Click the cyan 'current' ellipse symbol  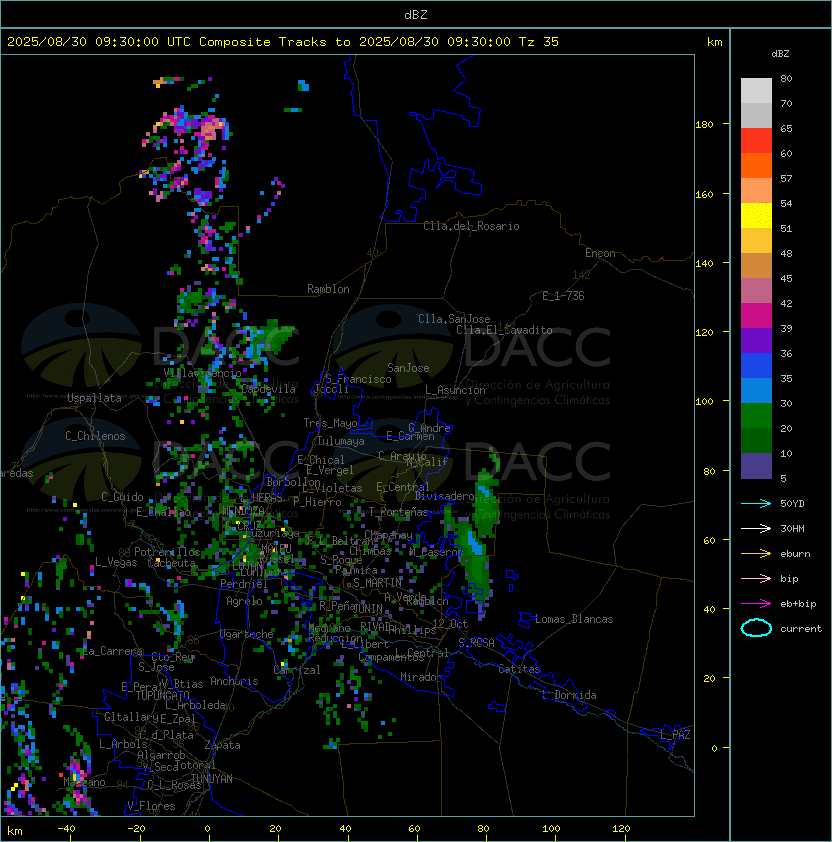click(756, 628)
